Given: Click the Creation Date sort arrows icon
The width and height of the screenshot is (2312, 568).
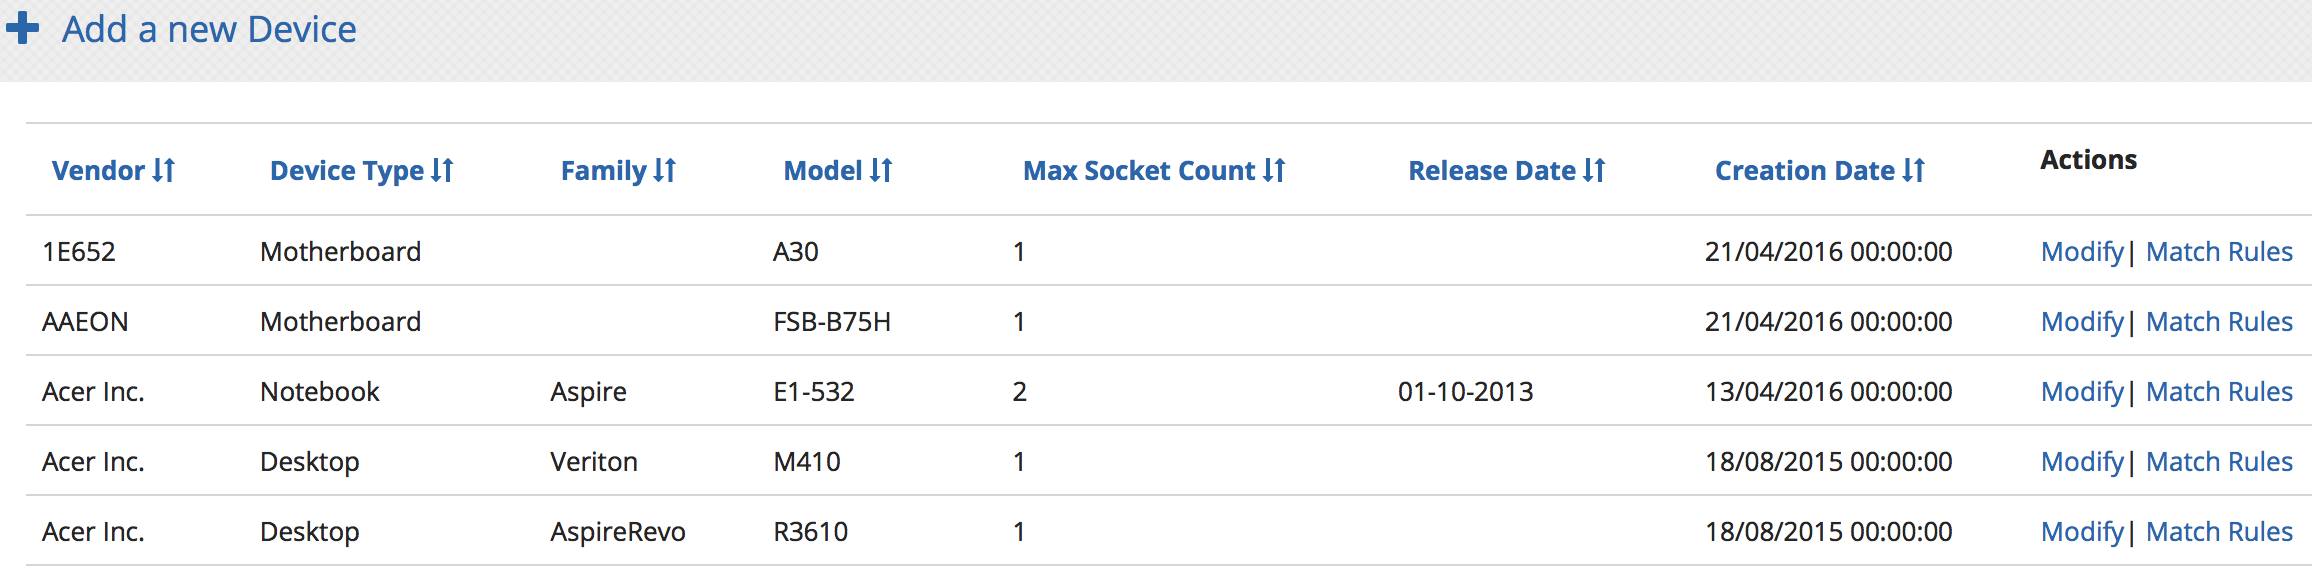Looking at the screenshot, I should coord(1914,171).
